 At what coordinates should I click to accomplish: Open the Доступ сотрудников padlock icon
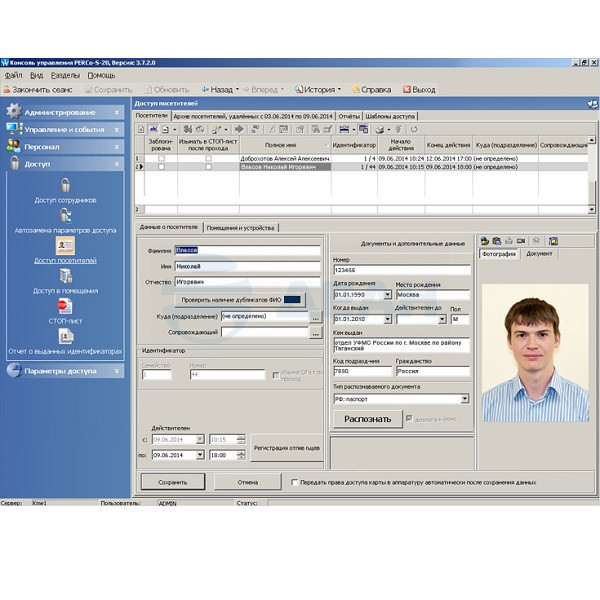click(65, 185)
